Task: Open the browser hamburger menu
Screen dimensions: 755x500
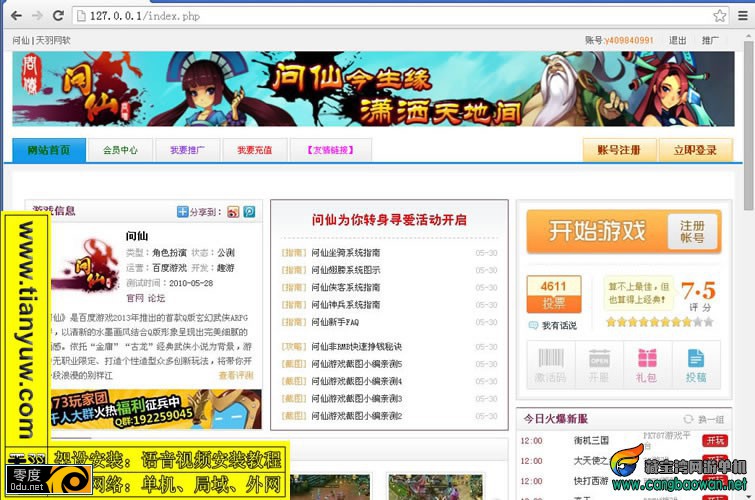Action: point(743,16)
